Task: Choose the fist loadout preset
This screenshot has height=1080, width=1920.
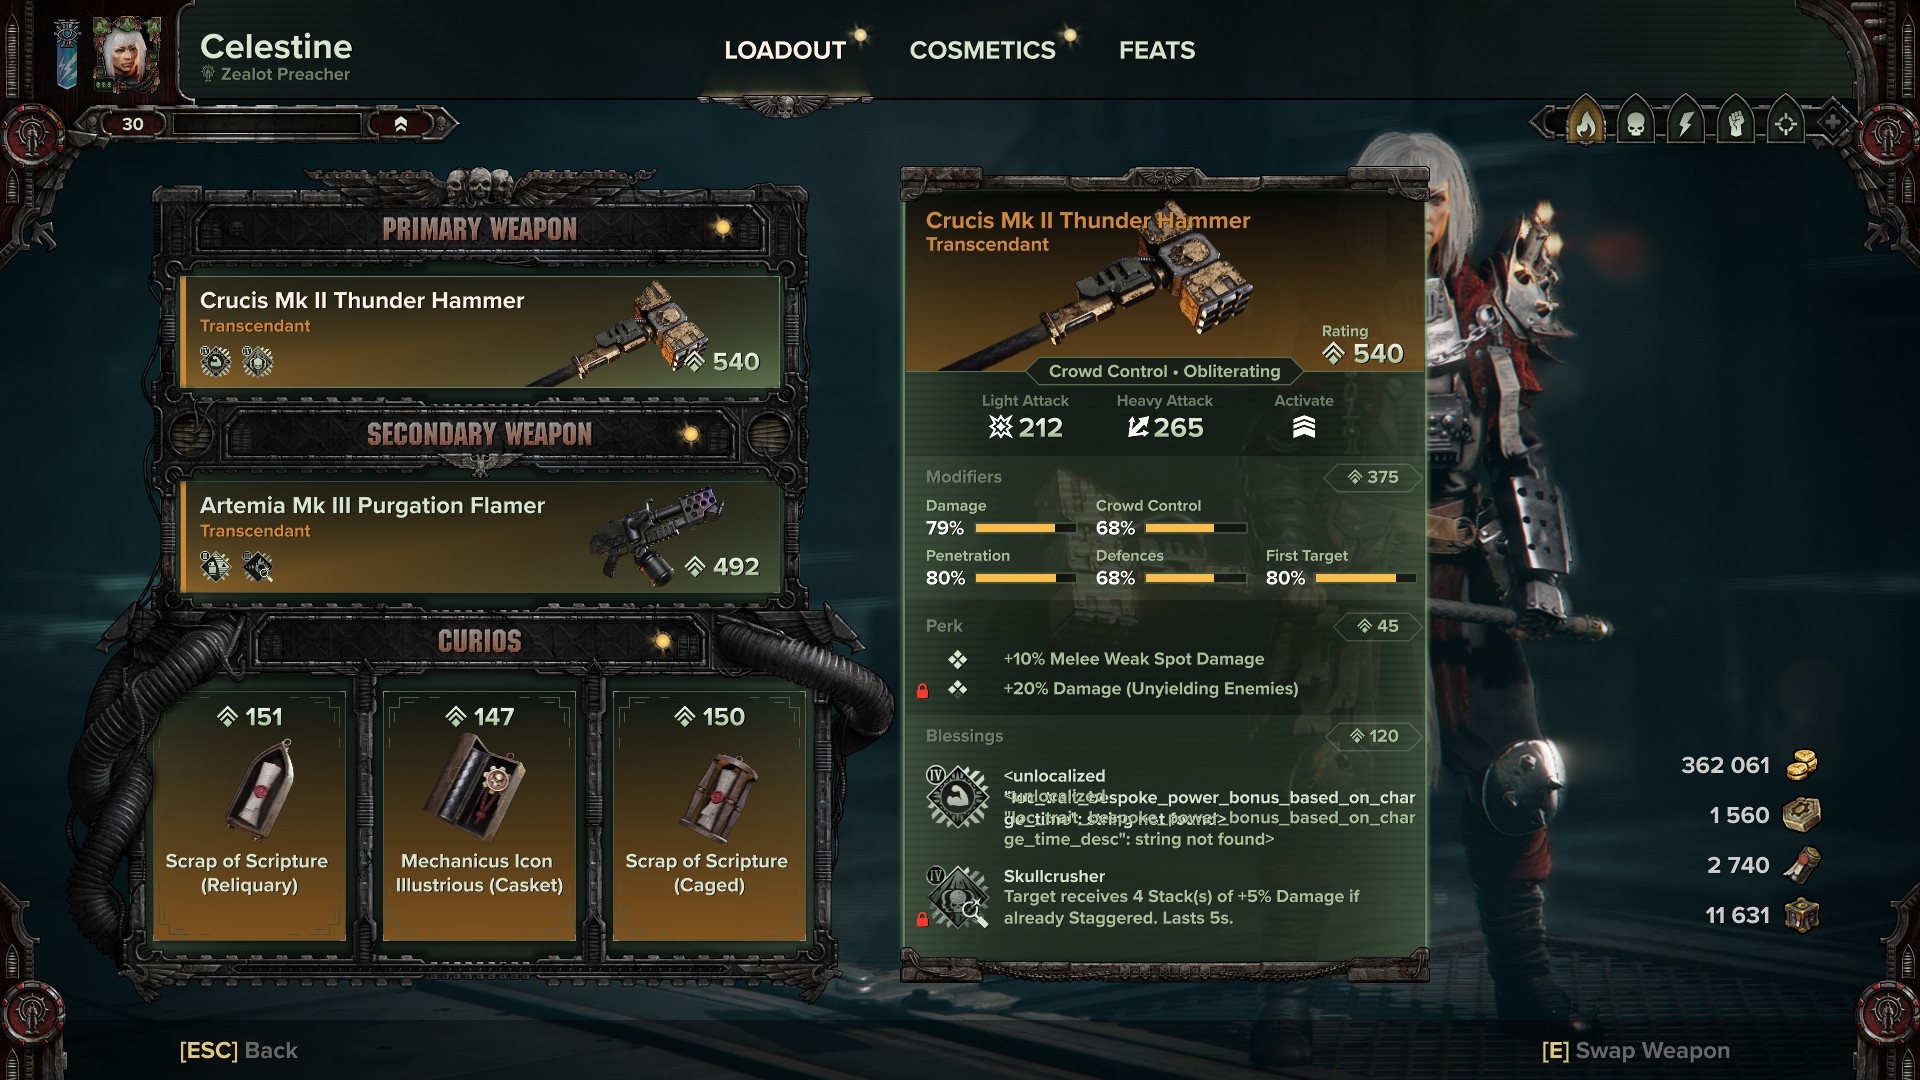Action: (x=1736, y=124)
